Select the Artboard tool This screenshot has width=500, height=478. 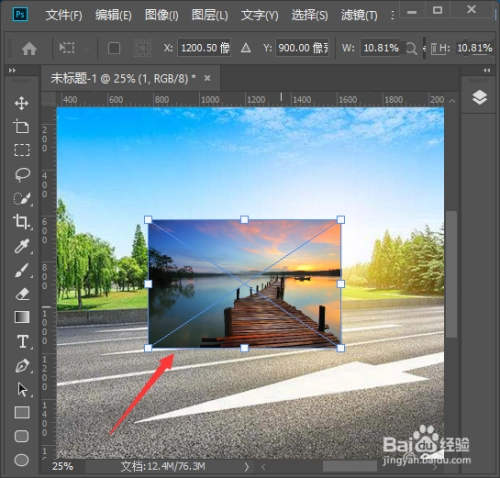[22, 127]
